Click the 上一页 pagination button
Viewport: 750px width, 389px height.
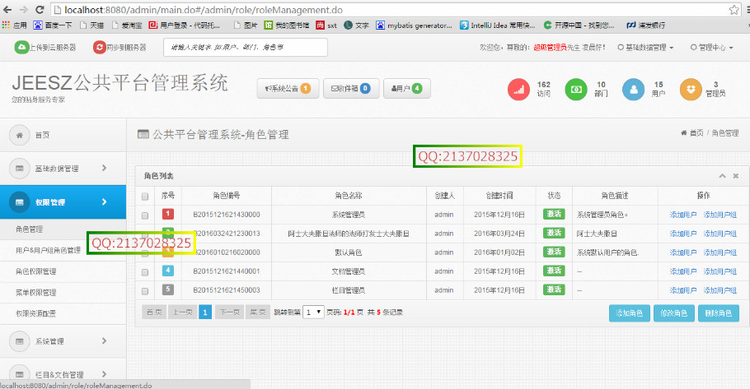tap(182, 312)
